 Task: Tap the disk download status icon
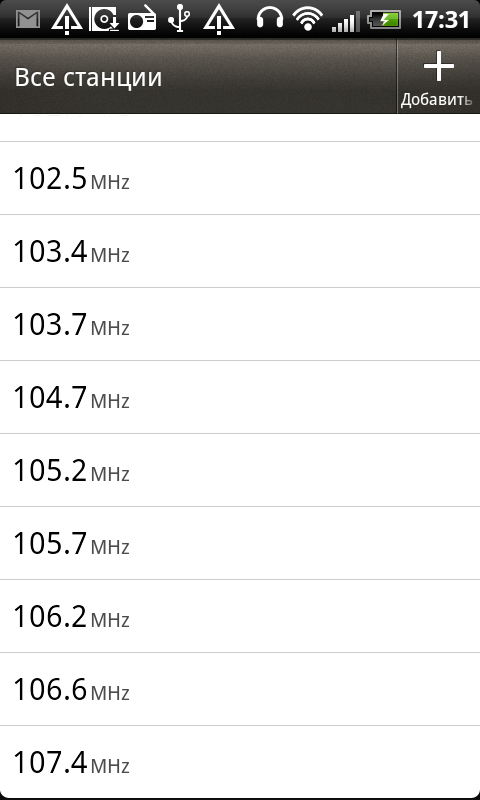105,20
